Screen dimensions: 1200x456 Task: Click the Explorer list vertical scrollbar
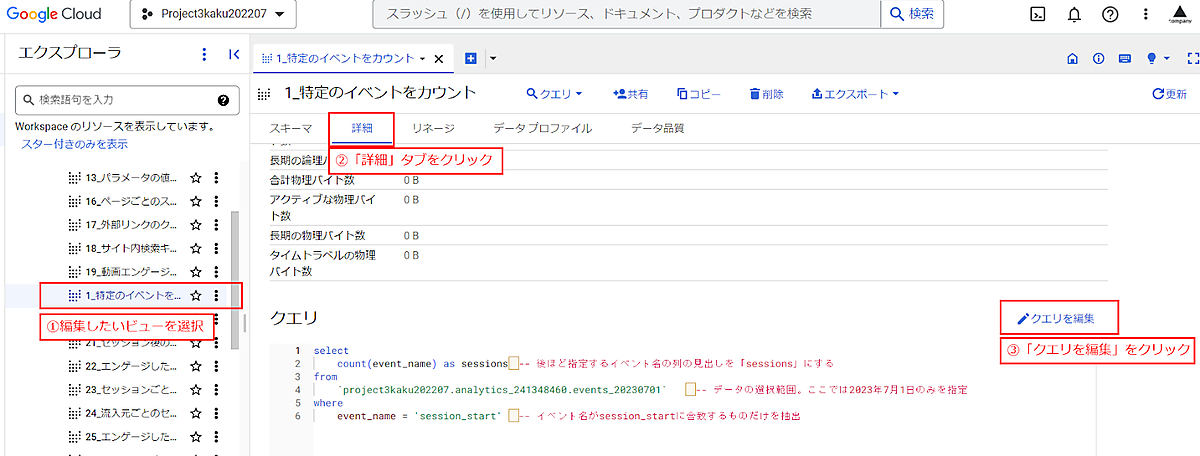[x=235, y=260]
